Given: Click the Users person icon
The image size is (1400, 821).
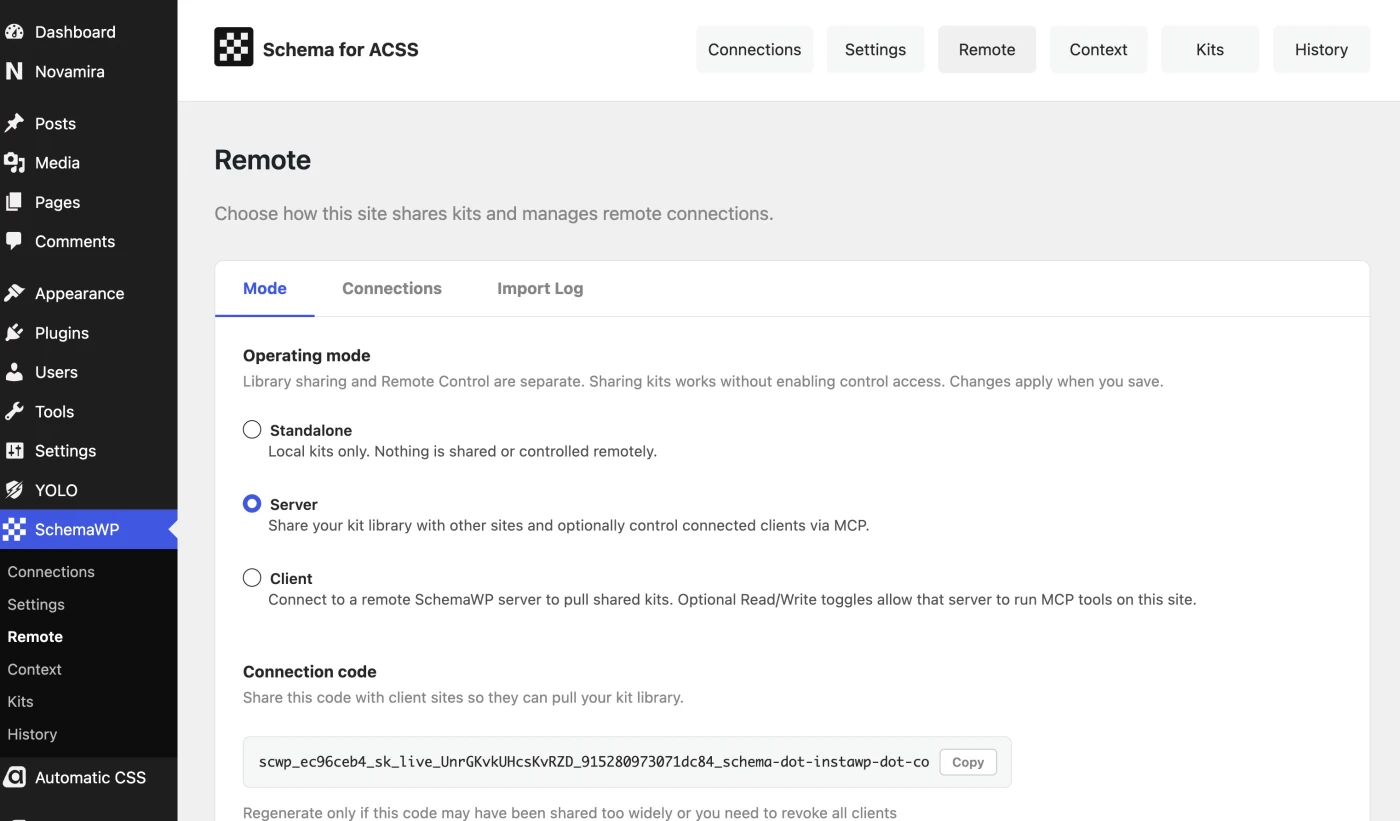Looking at the screenshot, I should pos(14,372).
